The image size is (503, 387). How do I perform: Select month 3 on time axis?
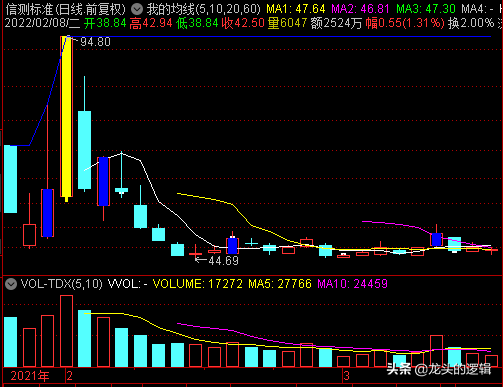(347, 376)
